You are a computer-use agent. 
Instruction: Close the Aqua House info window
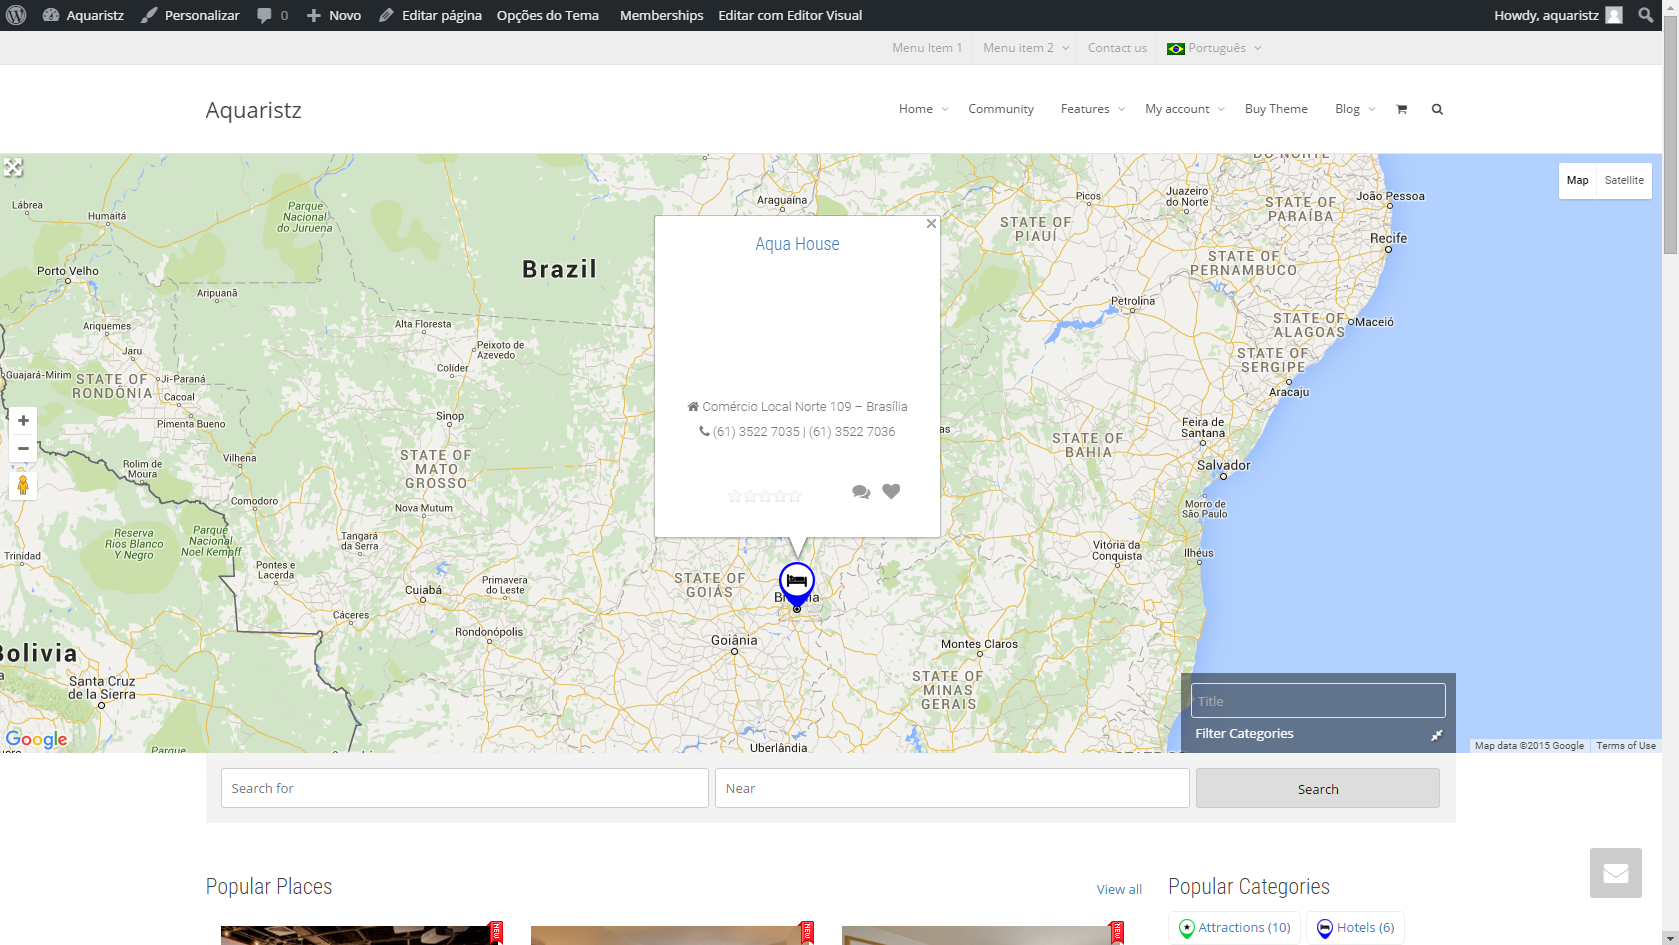(x=931, y=224)
